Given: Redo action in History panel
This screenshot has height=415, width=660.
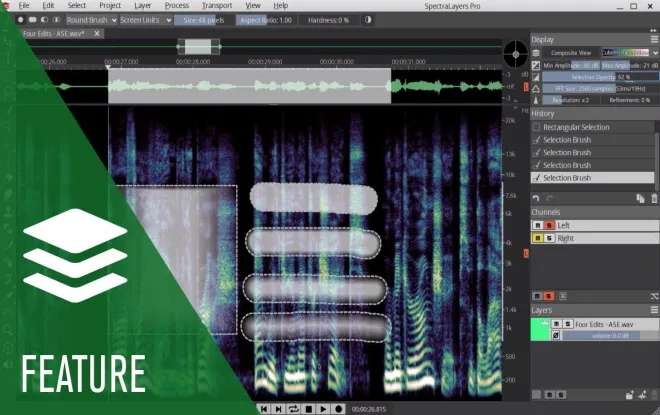Looking at the screenshot, I should 549,198.
